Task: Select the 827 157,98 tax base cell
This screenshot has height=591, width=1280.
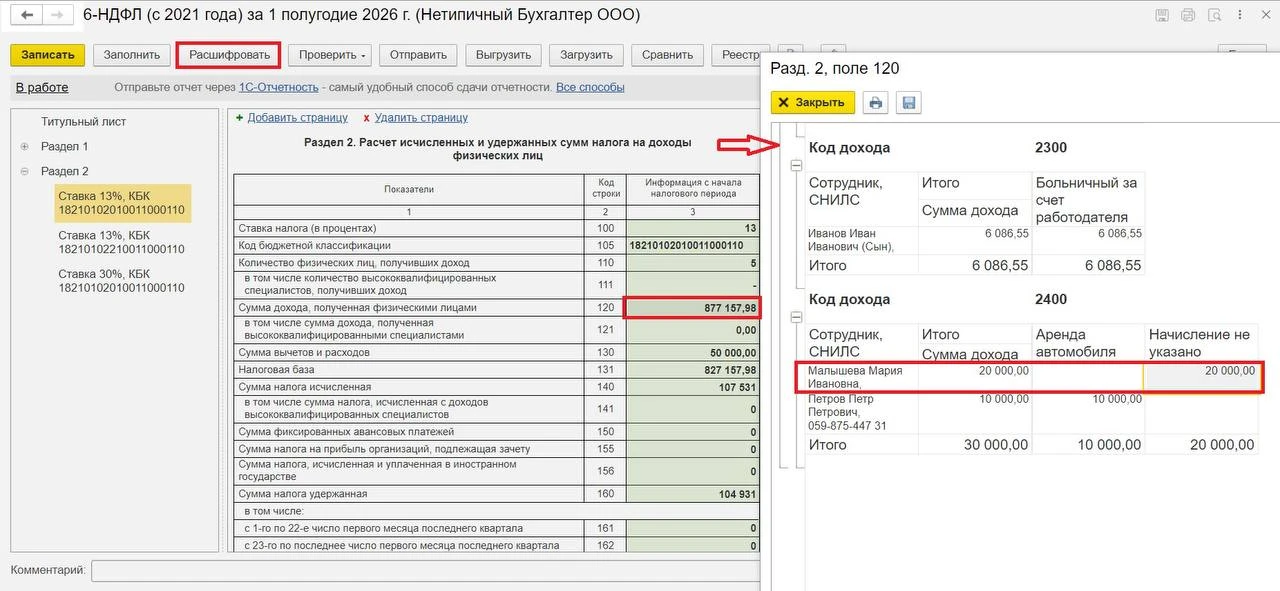Action: click(x=692, y=369)
